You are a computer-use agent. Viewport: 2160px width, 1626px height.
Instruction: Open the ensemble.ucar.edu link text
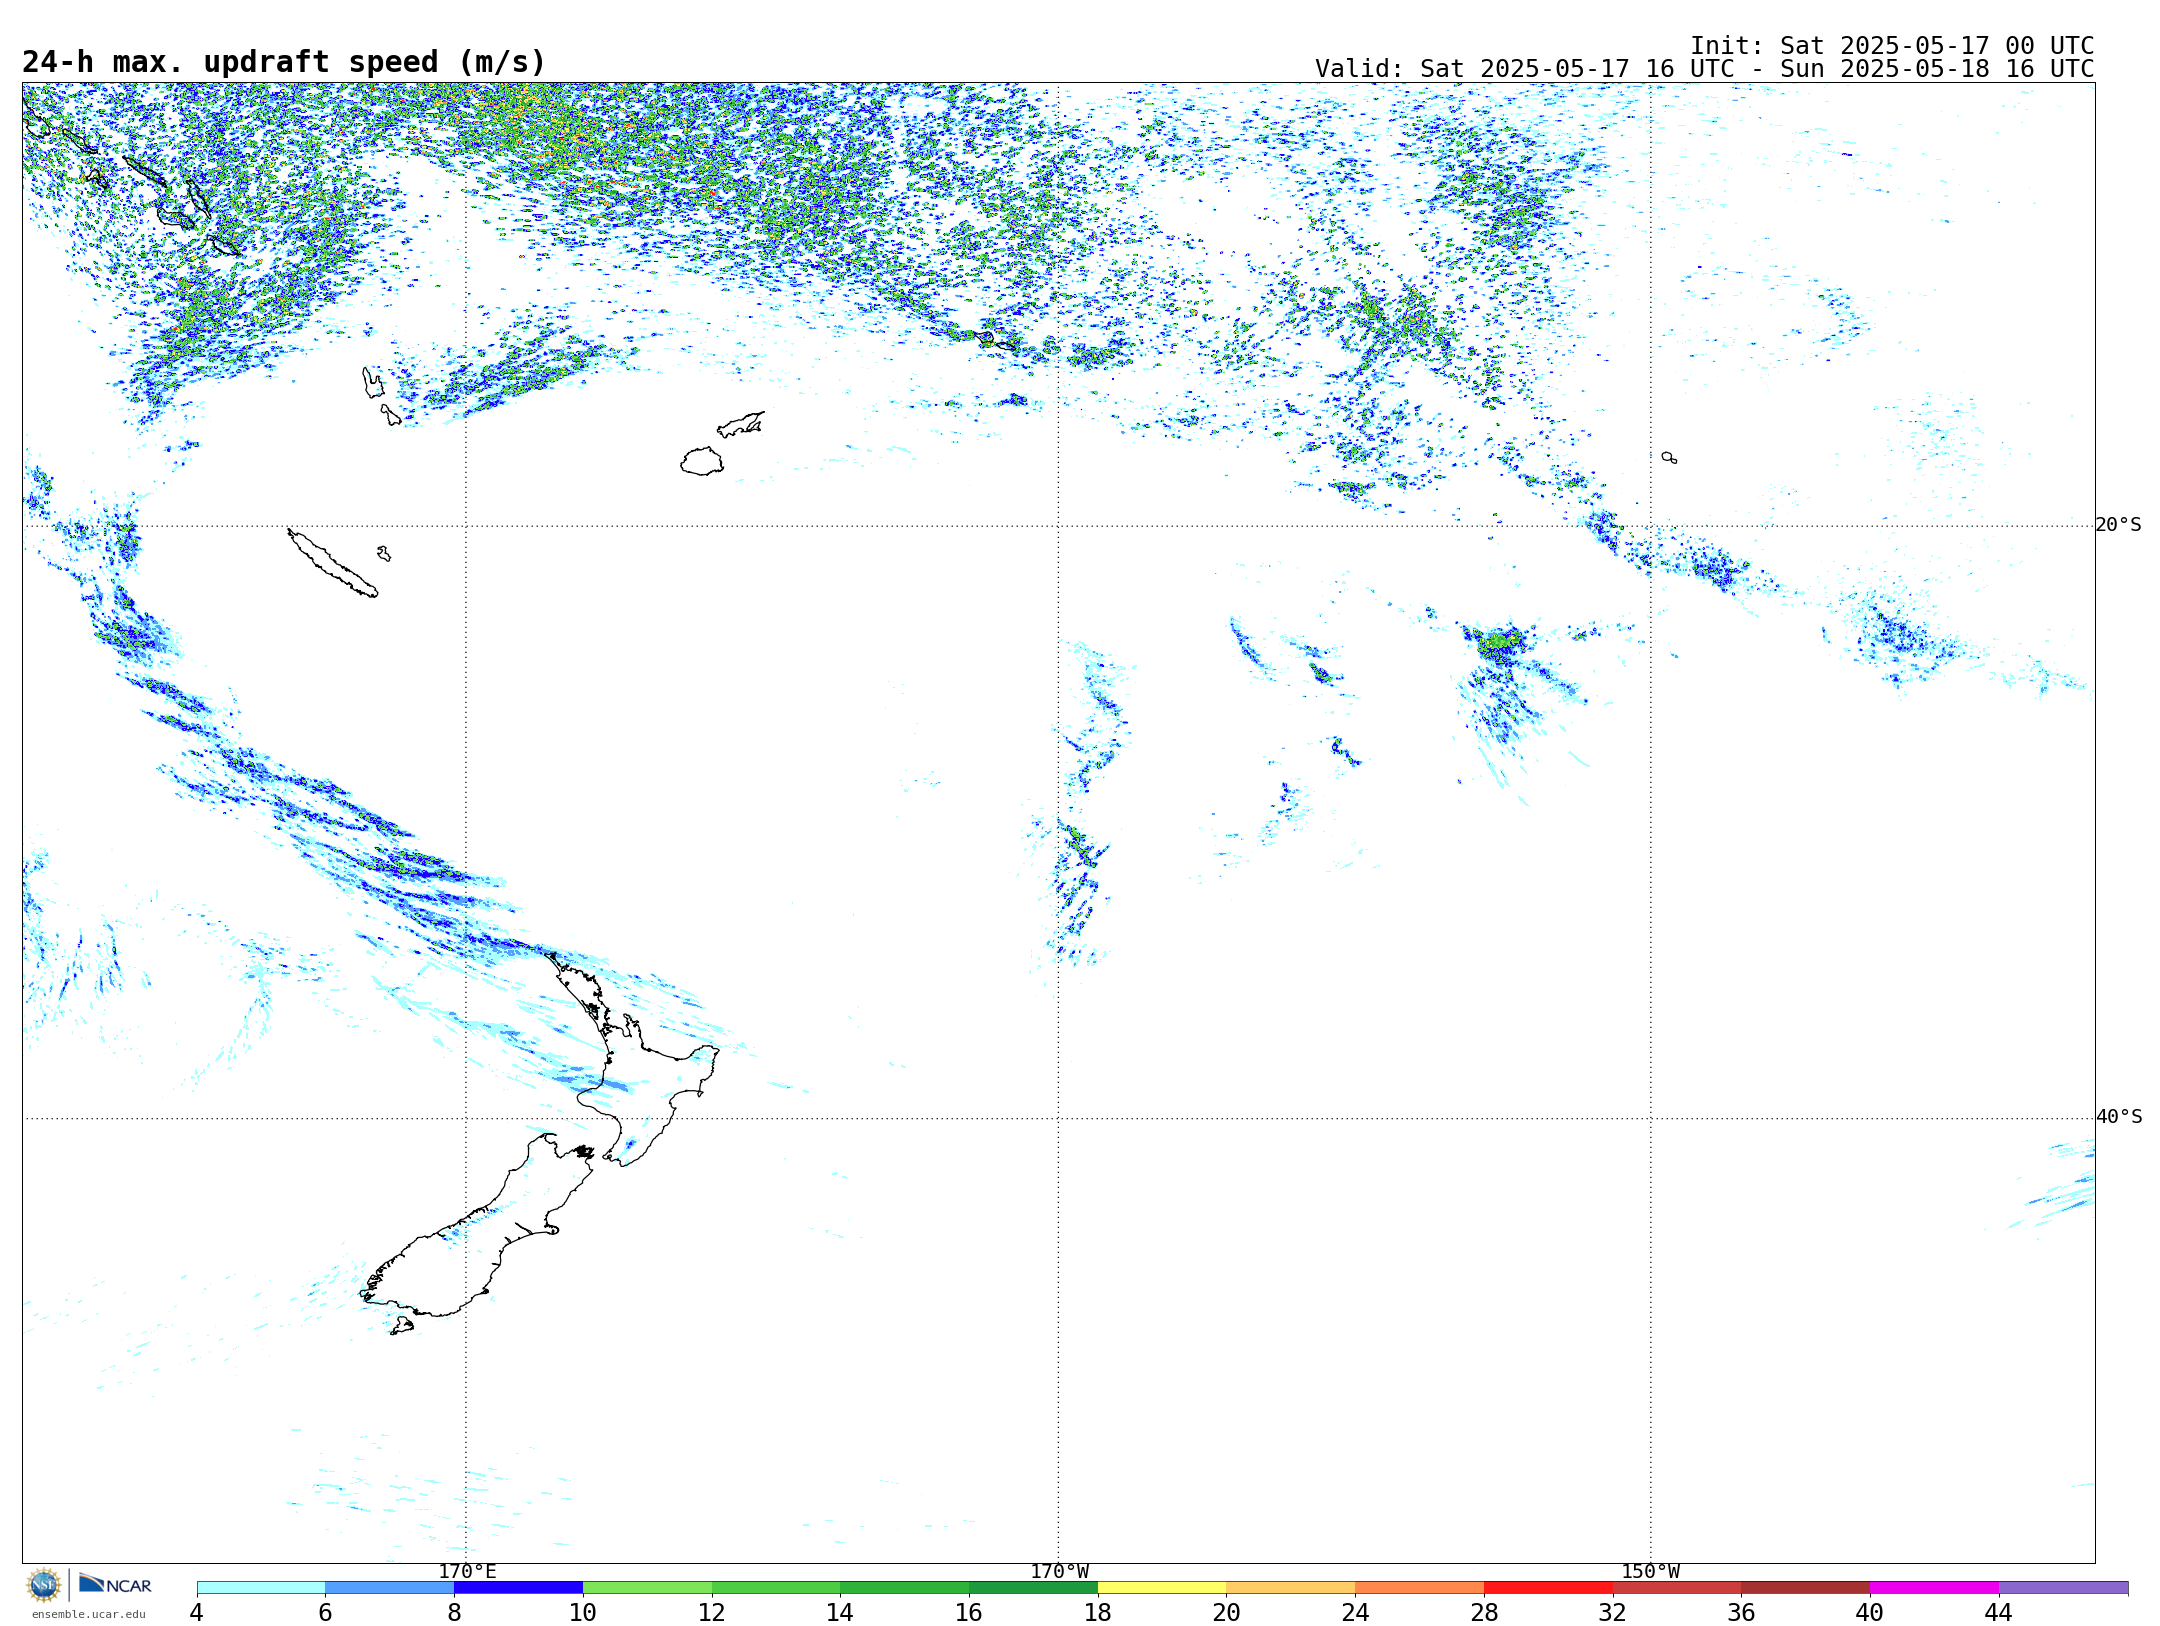pyautogui.click(x=88, y=1614)
